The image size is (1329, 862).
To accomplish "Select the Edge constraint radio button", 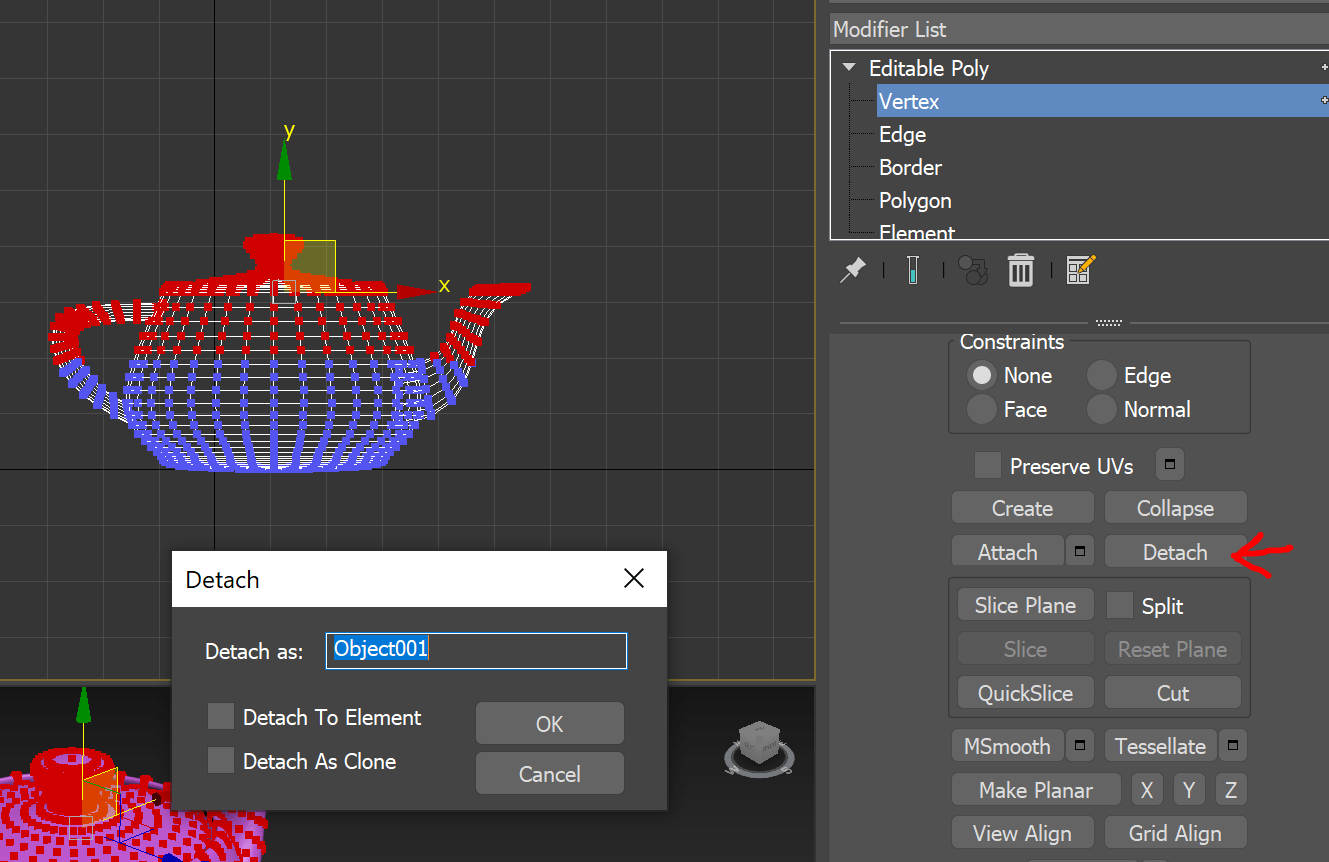I will [x=1101, y=375].
